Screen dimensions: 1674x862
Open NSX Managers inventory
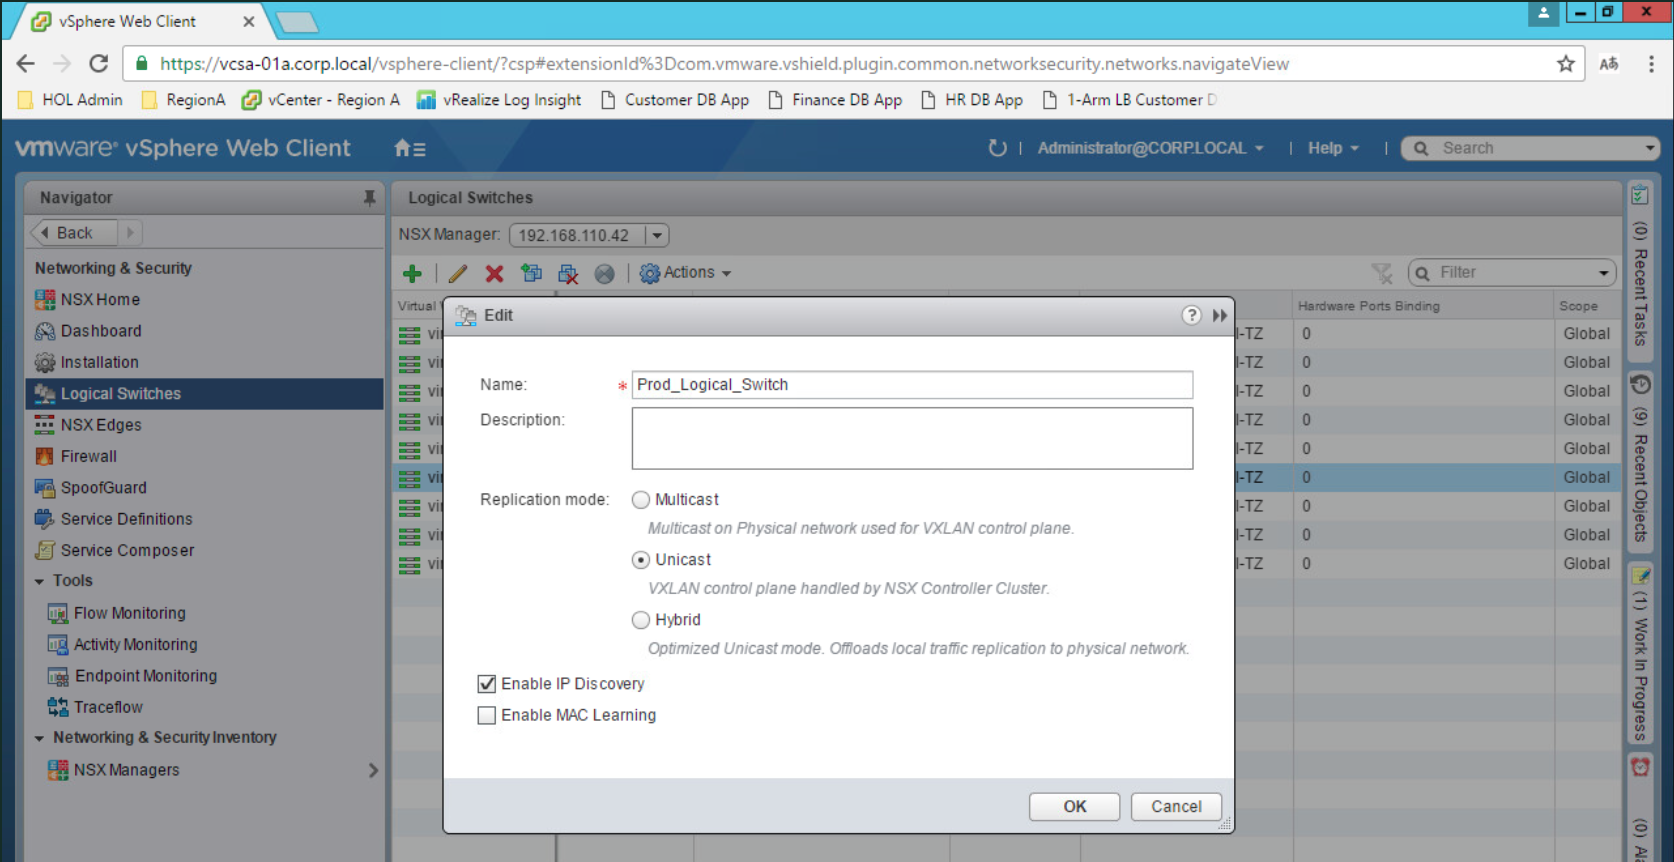coord(126,770)
